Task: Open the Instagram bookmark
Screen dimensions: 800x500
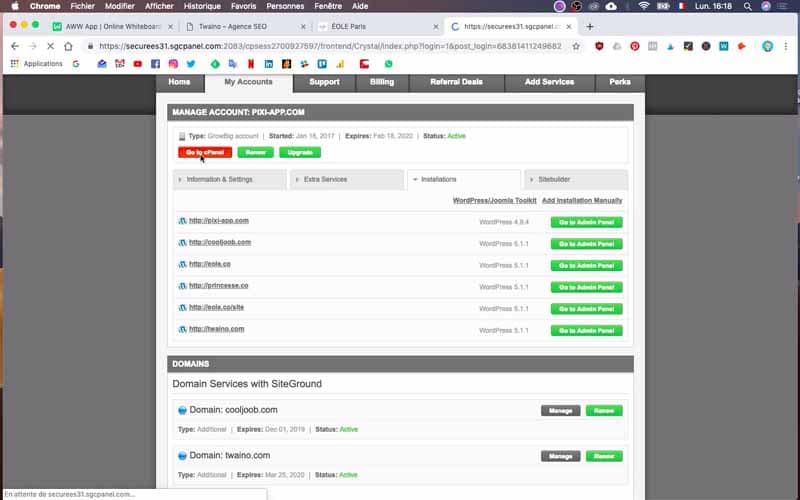Action: tap(173, 64)
